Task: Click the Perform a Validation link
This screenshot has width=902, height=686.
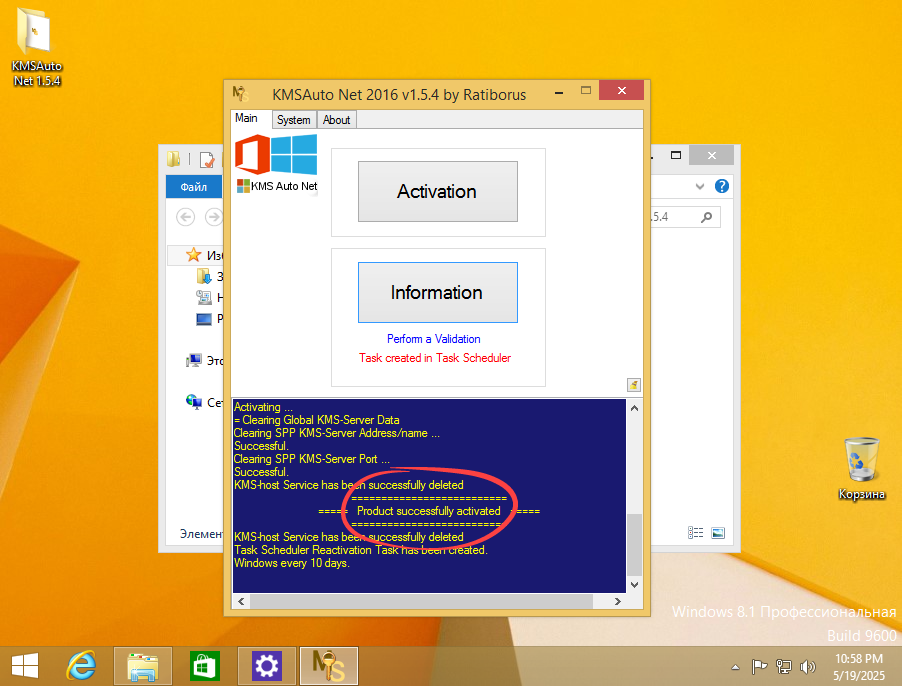Action: point(433,339)
